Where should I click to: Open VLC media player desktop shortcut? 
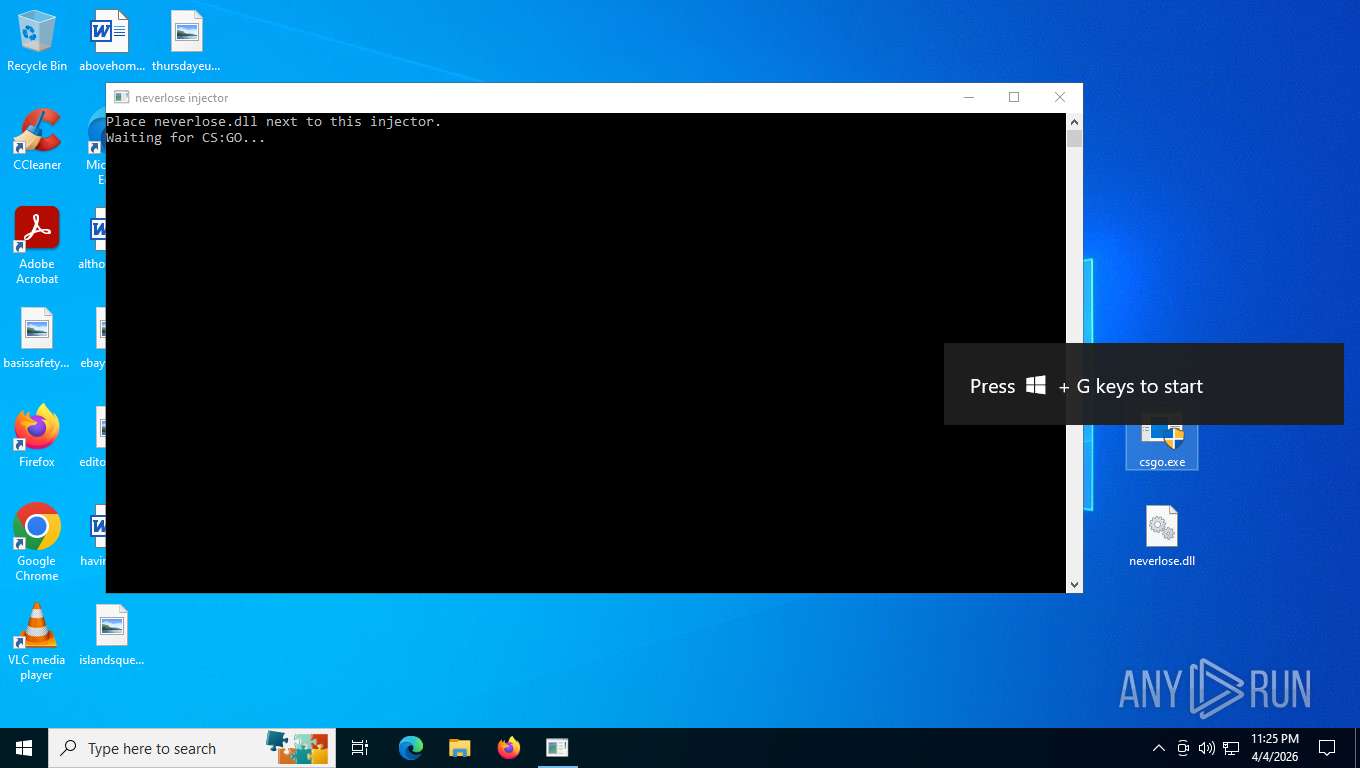coord(37,641)
